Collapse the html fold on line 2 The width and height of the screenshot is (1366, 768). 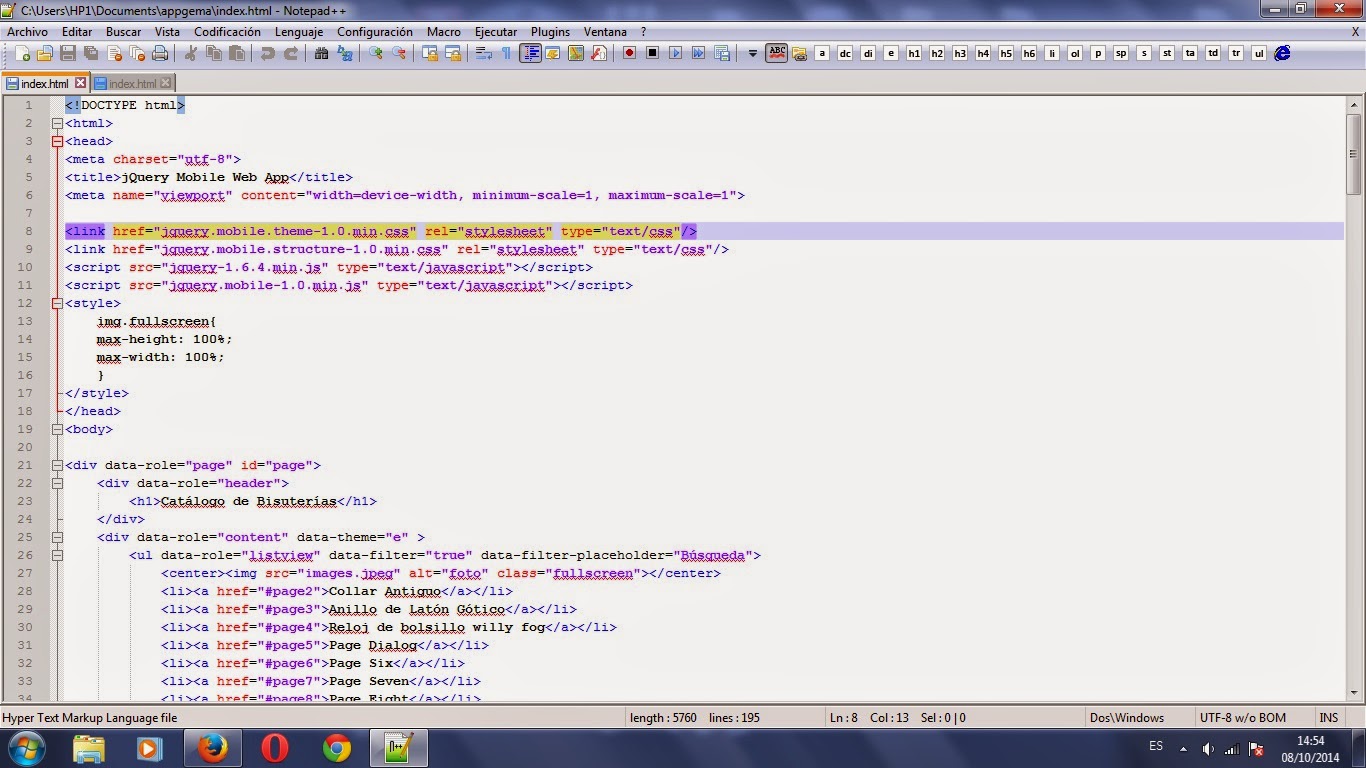point(57,124)
